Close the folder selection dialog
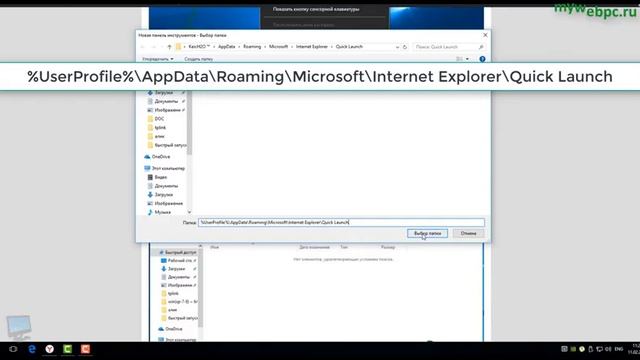The height and width of the screenshot is (360, 640). (485, 35)
